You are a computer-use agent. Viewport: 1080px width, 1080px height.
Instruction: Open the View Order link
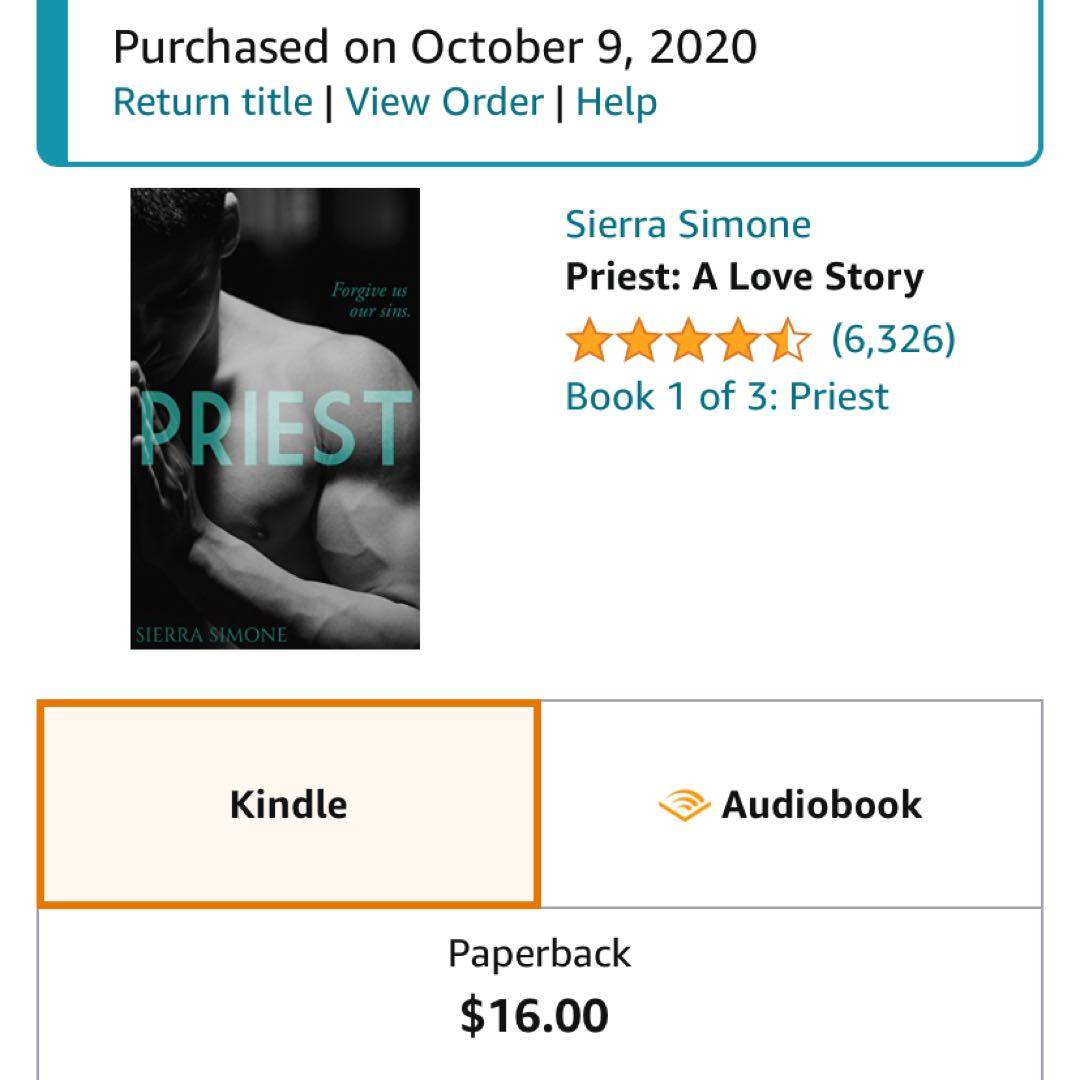click(445, 102)
